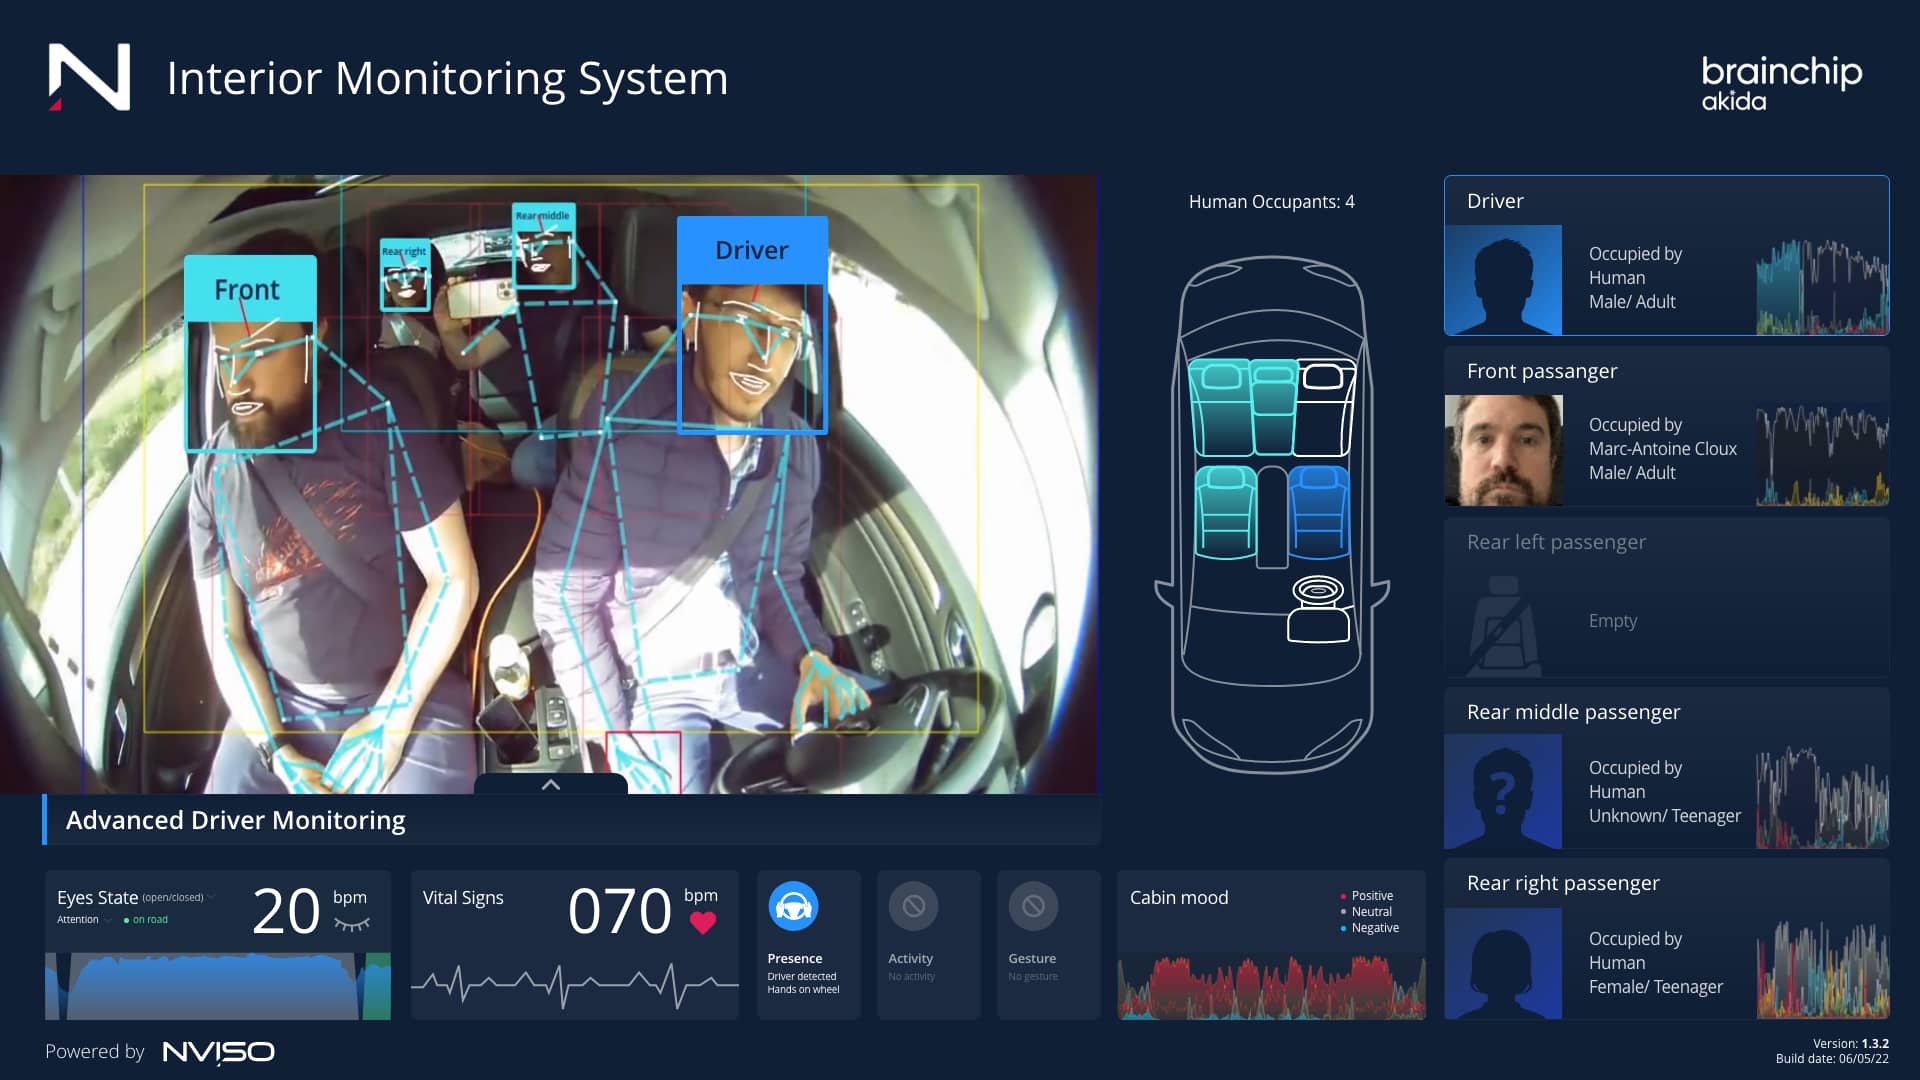Viewport: 1920px width, 1080px height.
Task: Expand the chevron below the cabin video feed
Action: (x=550, y=785)
